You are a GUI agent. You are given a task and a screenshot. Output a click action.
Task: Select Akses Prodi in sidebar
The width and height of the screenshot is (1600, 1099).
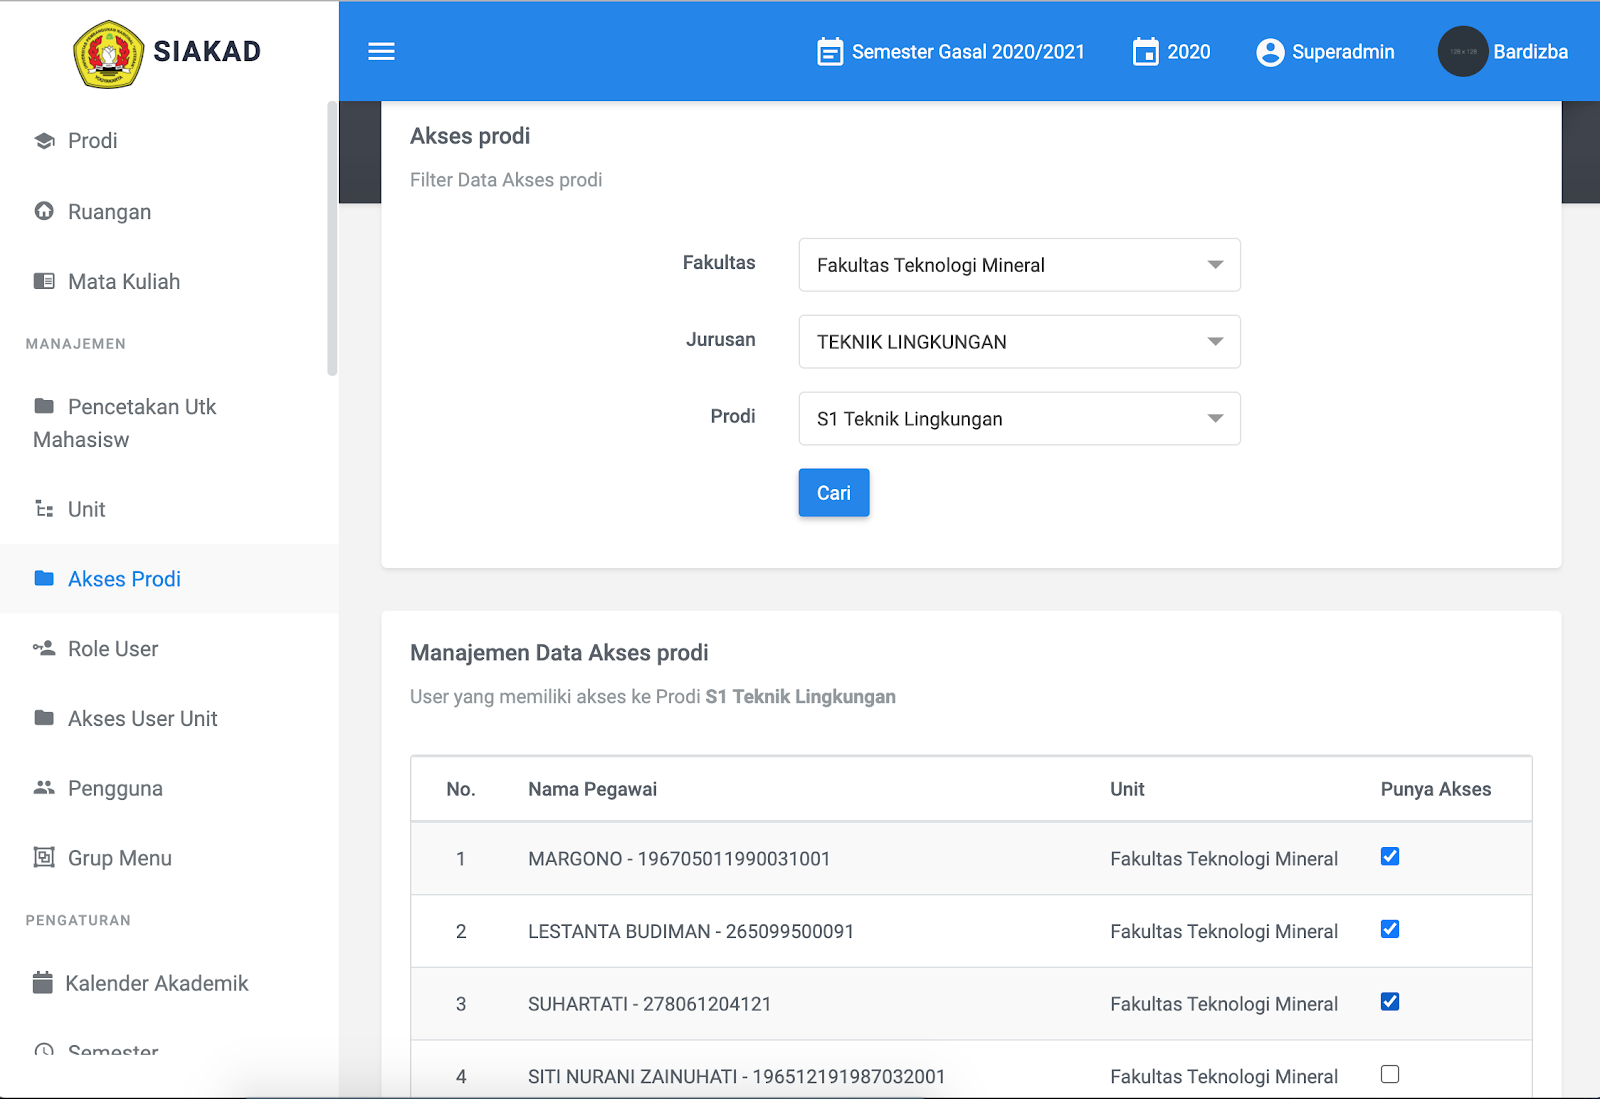coord(169,579)
